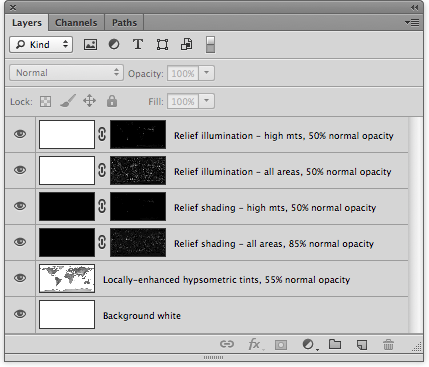Delete layer trash icon
The height and width of the screenshot is (367, 429).
click(388, 344)
